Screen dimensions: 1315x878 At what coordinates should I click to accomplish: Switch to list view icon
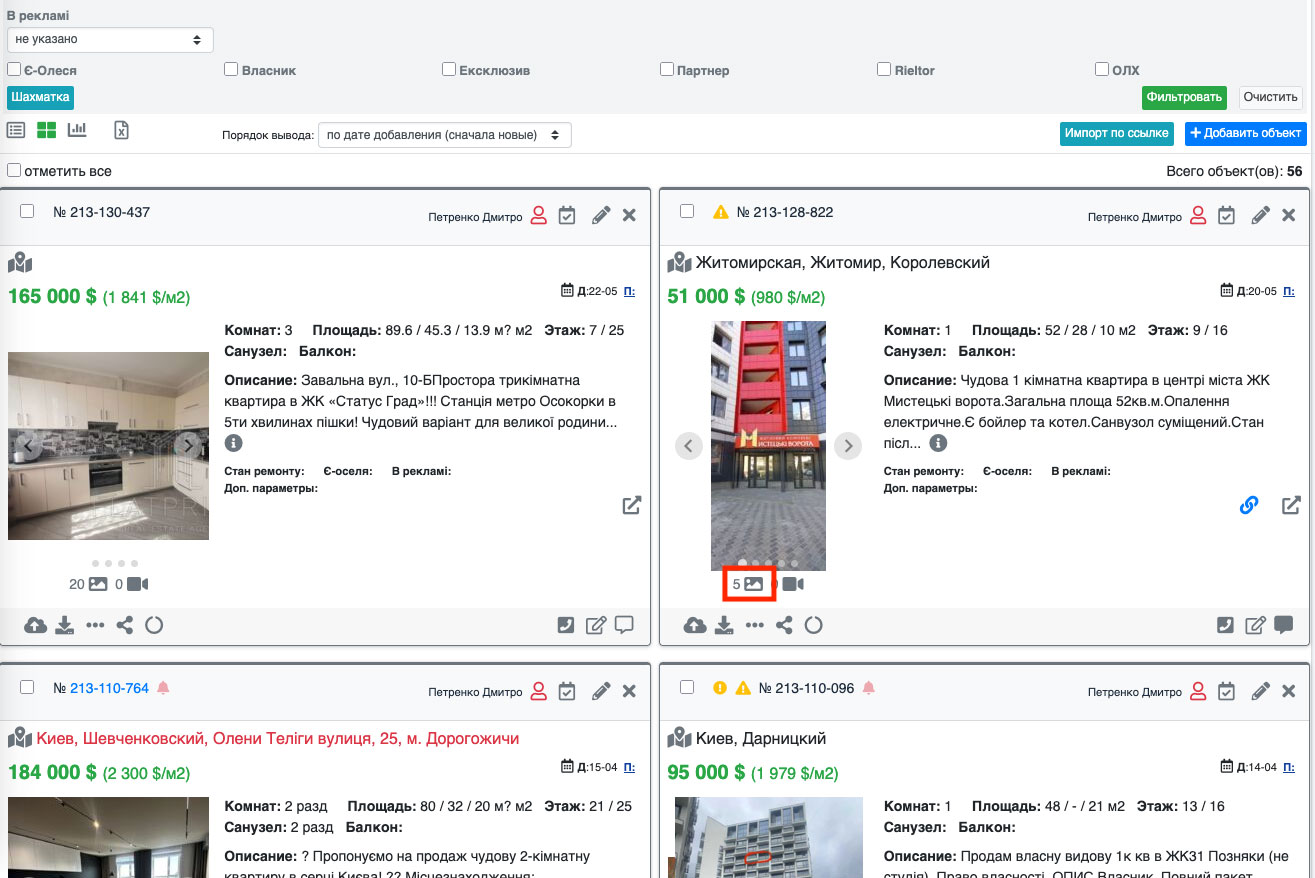click(x=16, y=130)
